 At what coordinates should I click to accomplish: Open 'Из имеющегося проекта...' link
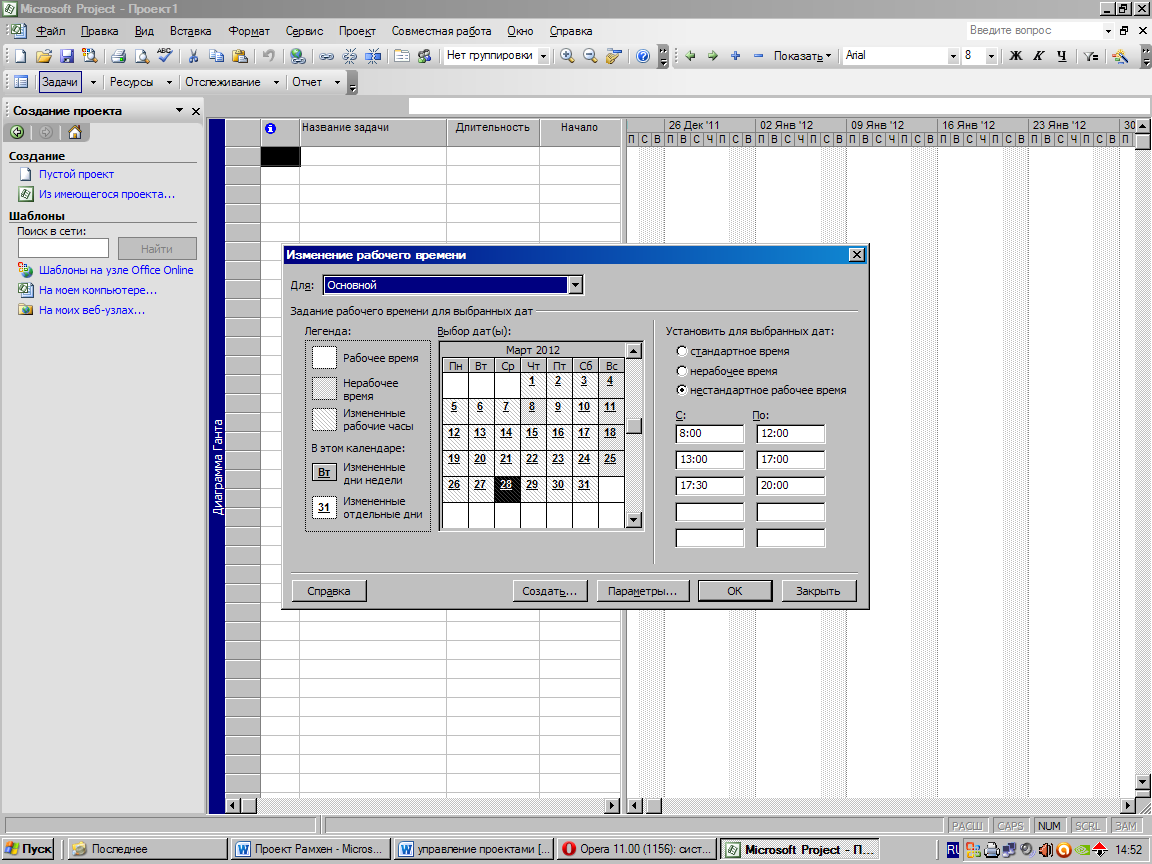[x=107, y=194]
